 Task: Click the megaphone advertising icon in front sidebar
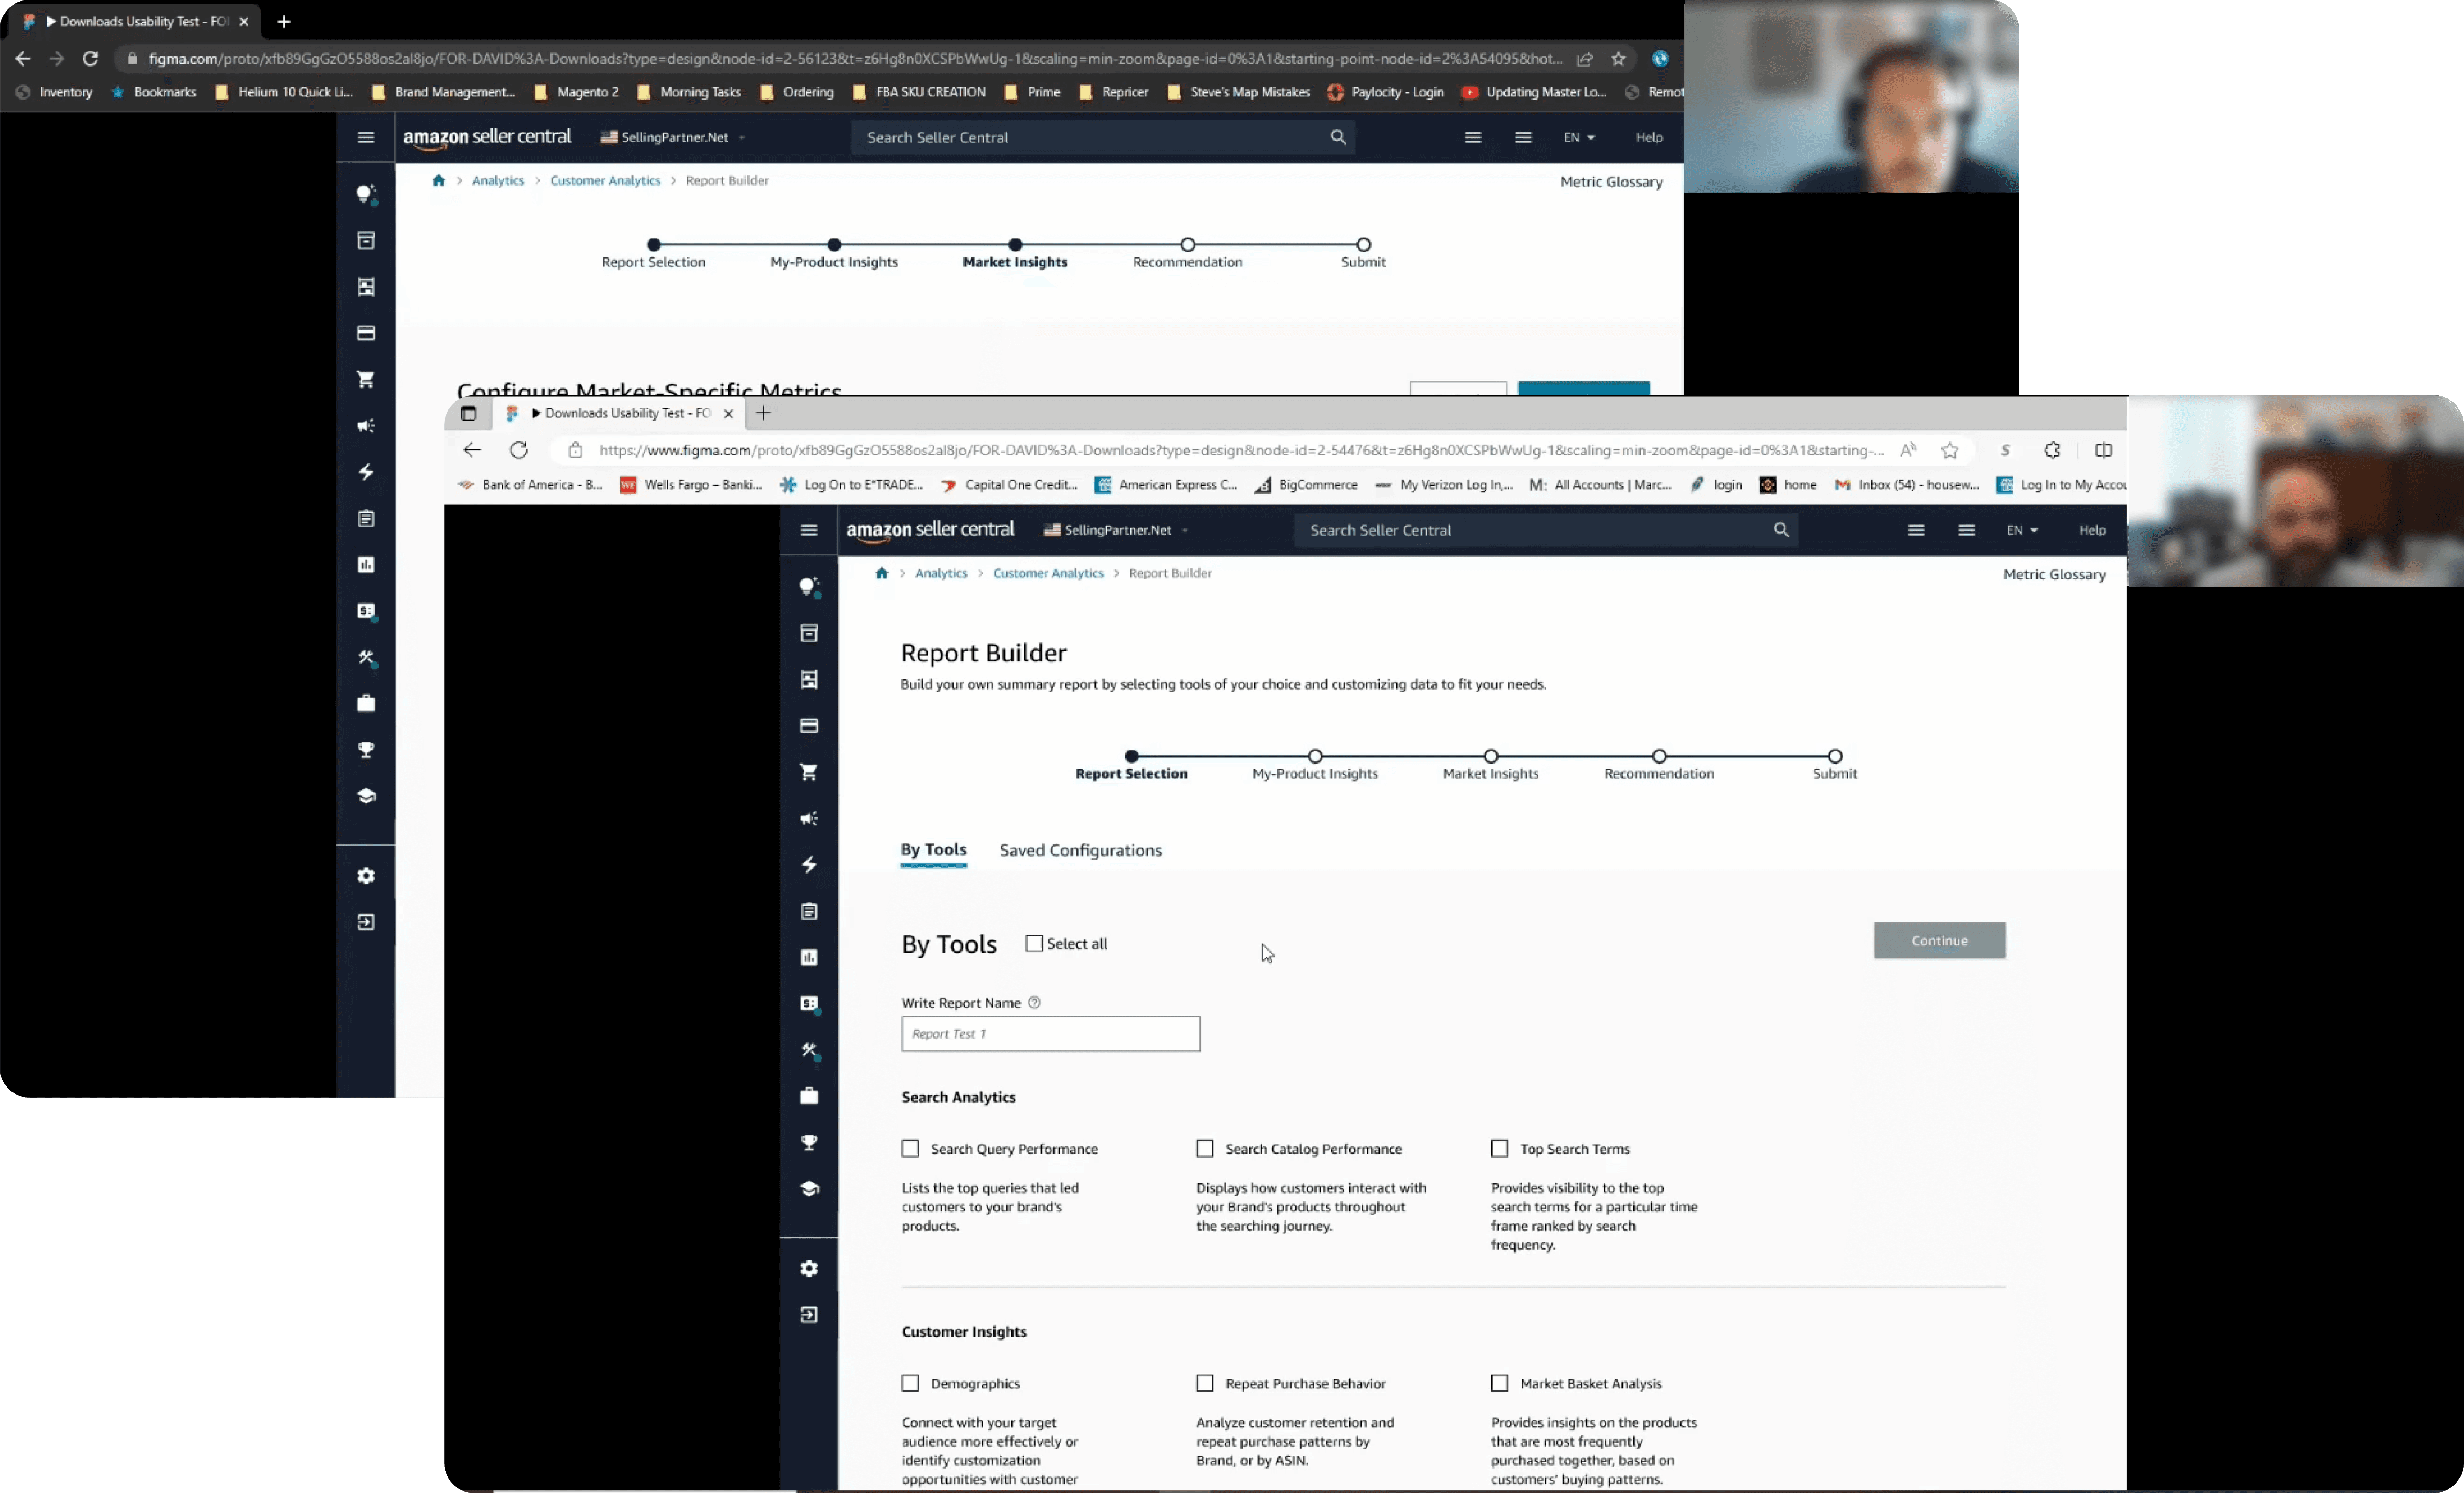tap(809, 818)
